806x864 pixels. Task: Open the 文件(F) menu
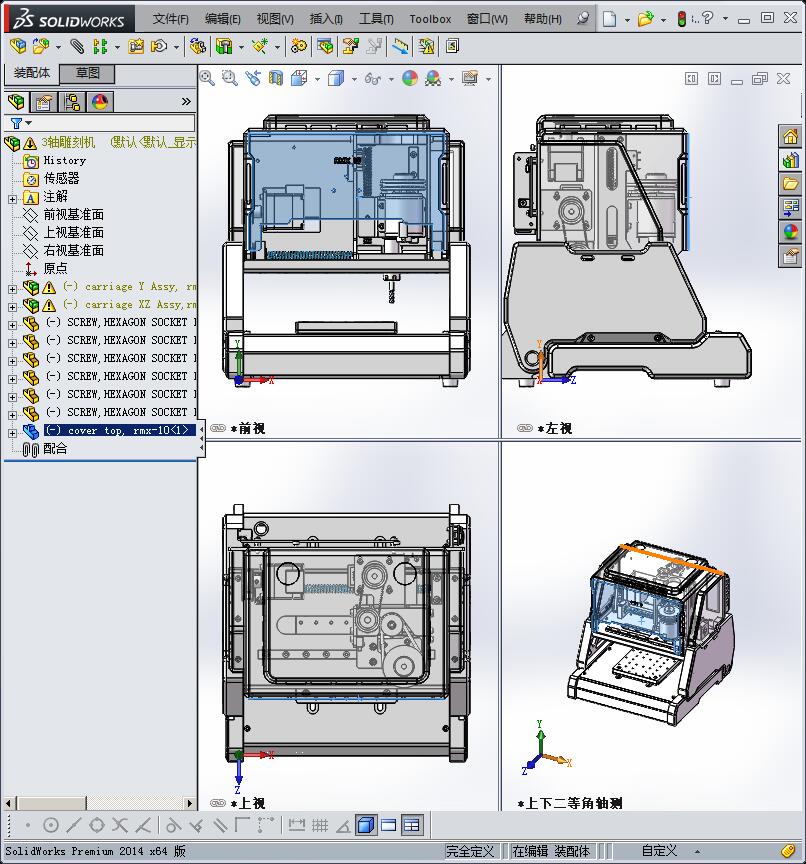tap(170, 19)
